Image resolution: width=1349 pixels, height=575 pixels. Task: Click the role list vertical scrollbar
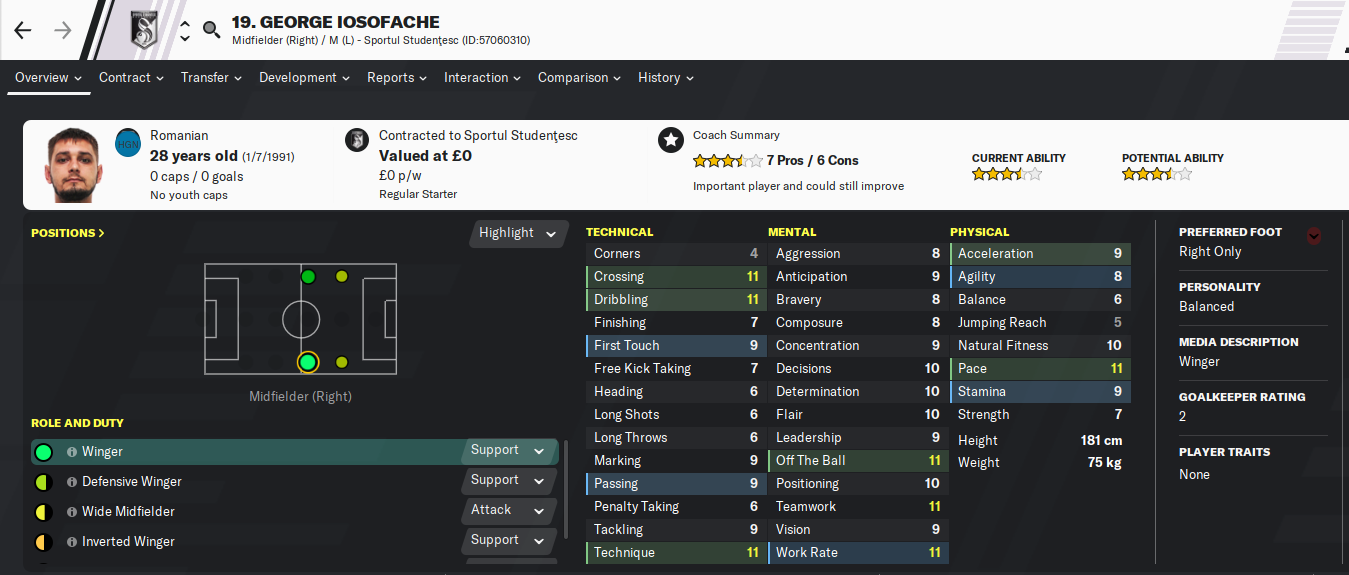[565, 488]
